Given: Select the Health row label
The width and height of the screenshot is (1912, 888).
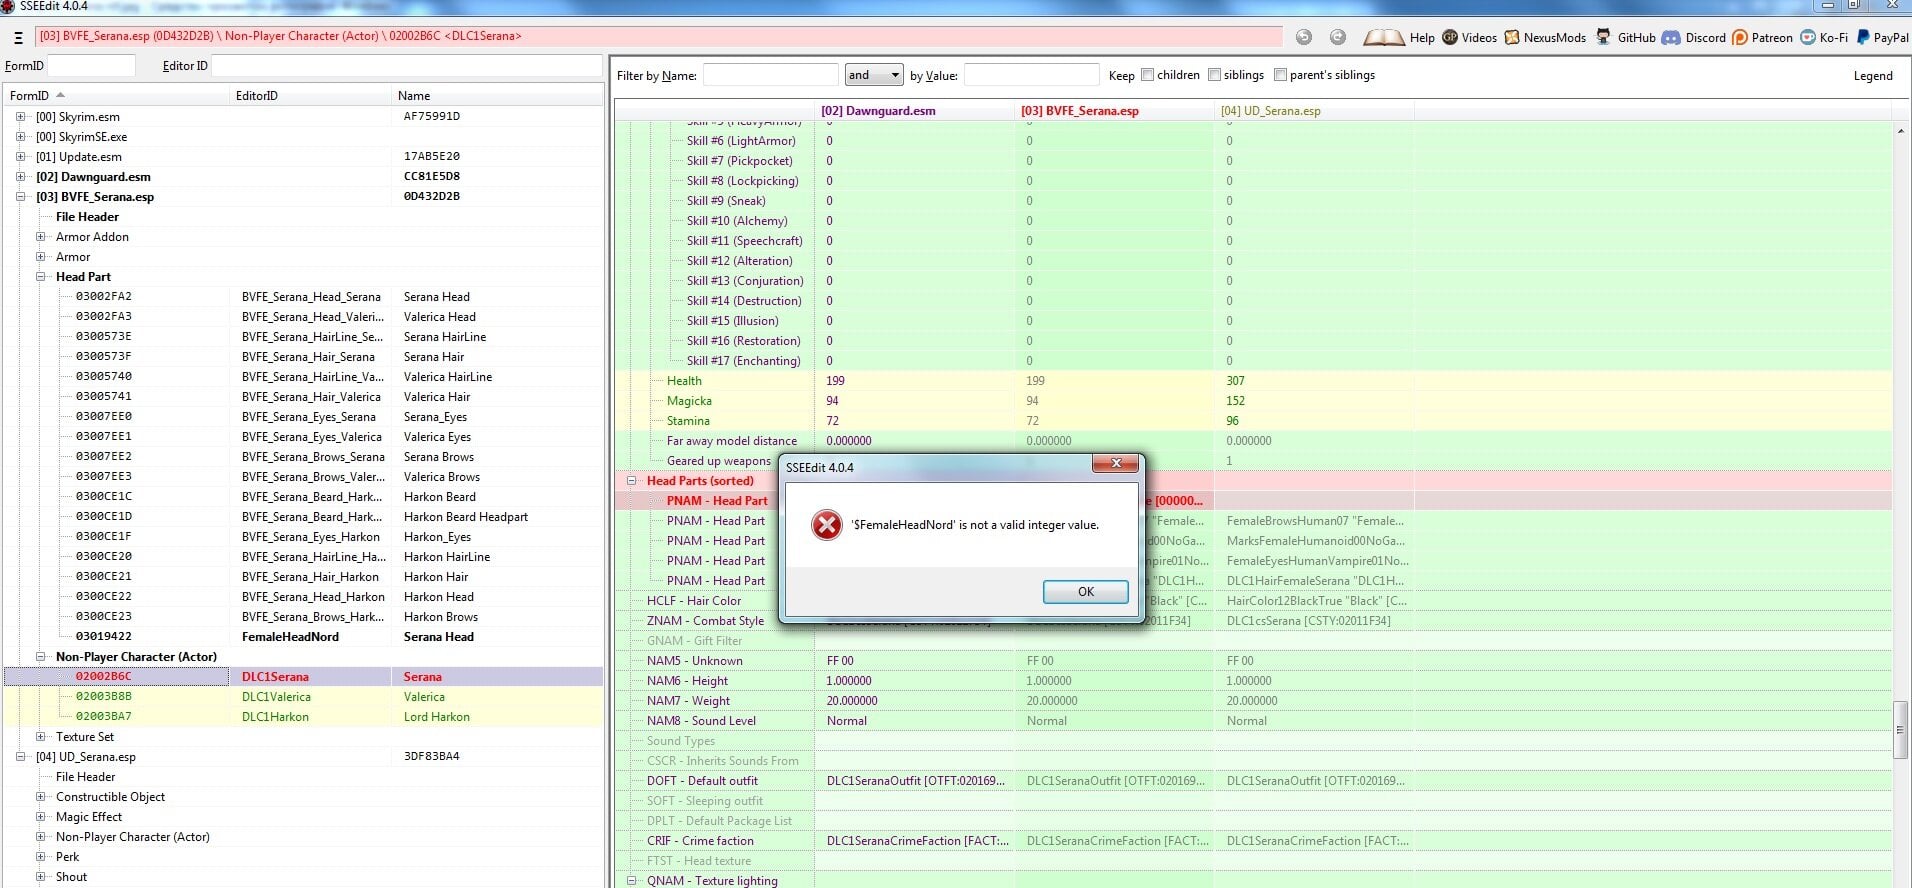Looking at the screenshot, I should click(x=684, y=381).
